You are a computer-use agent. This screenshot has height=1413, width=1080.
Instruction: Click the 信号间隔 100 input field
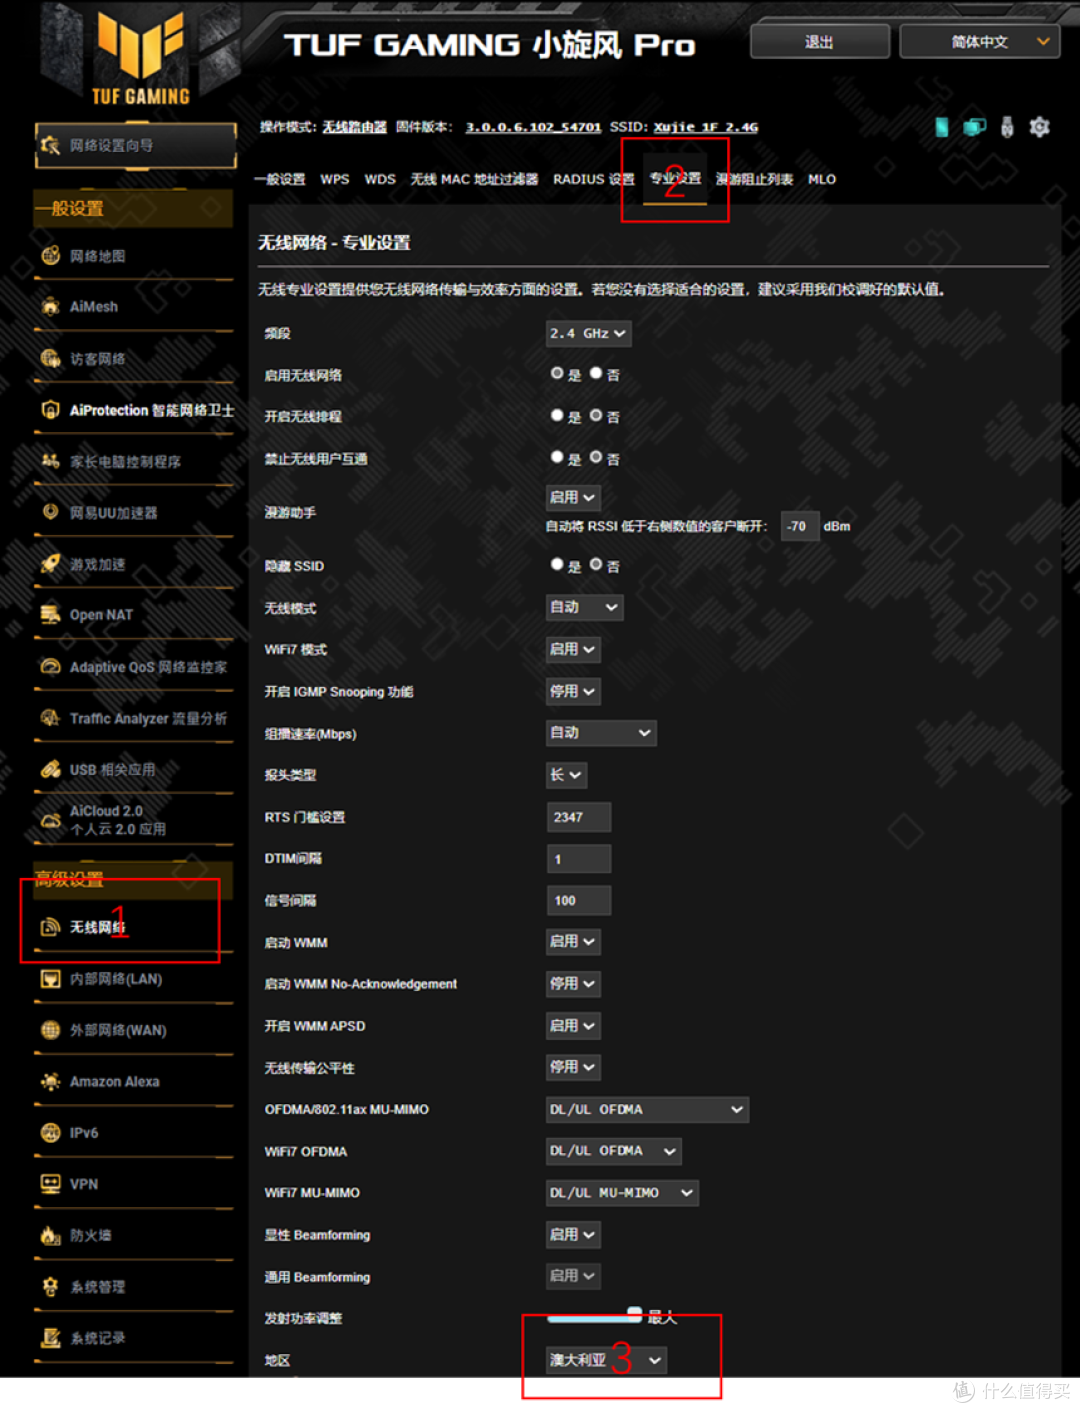point(579,900)
